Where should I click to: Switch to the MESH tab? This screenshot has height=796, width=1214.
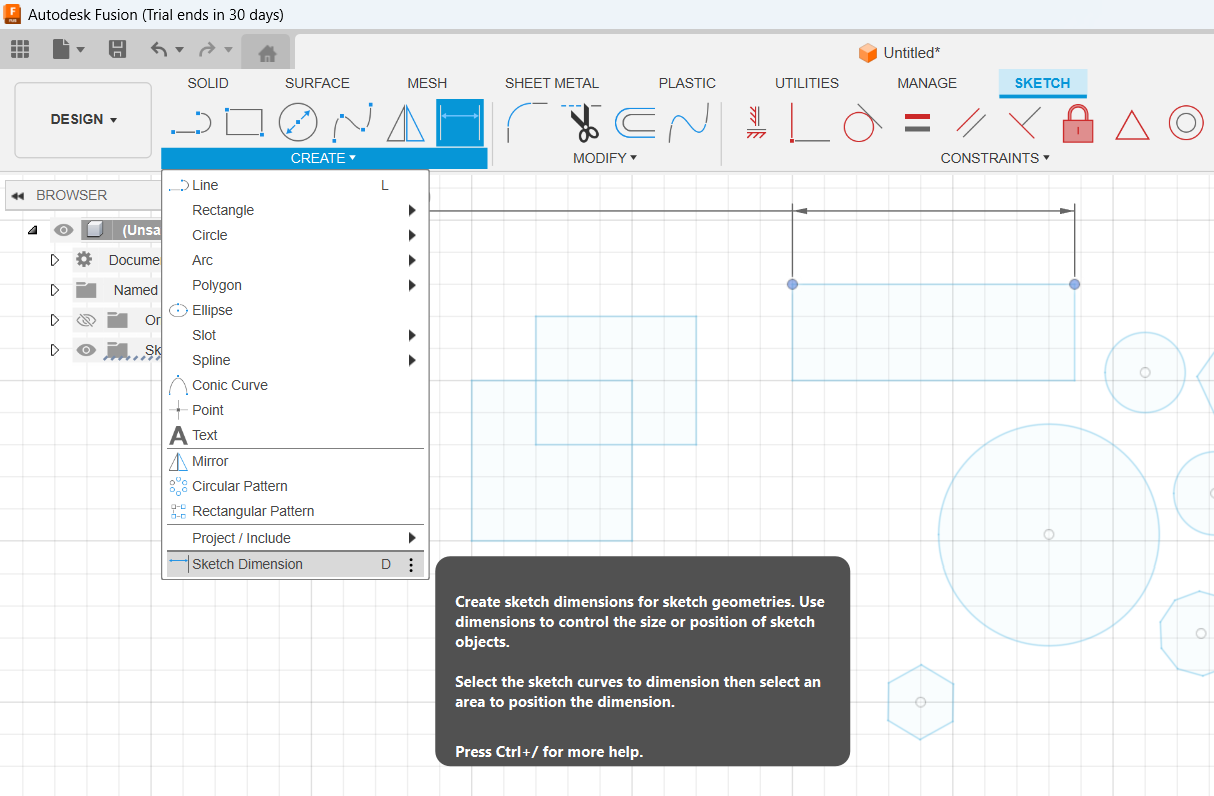(427, 83)
